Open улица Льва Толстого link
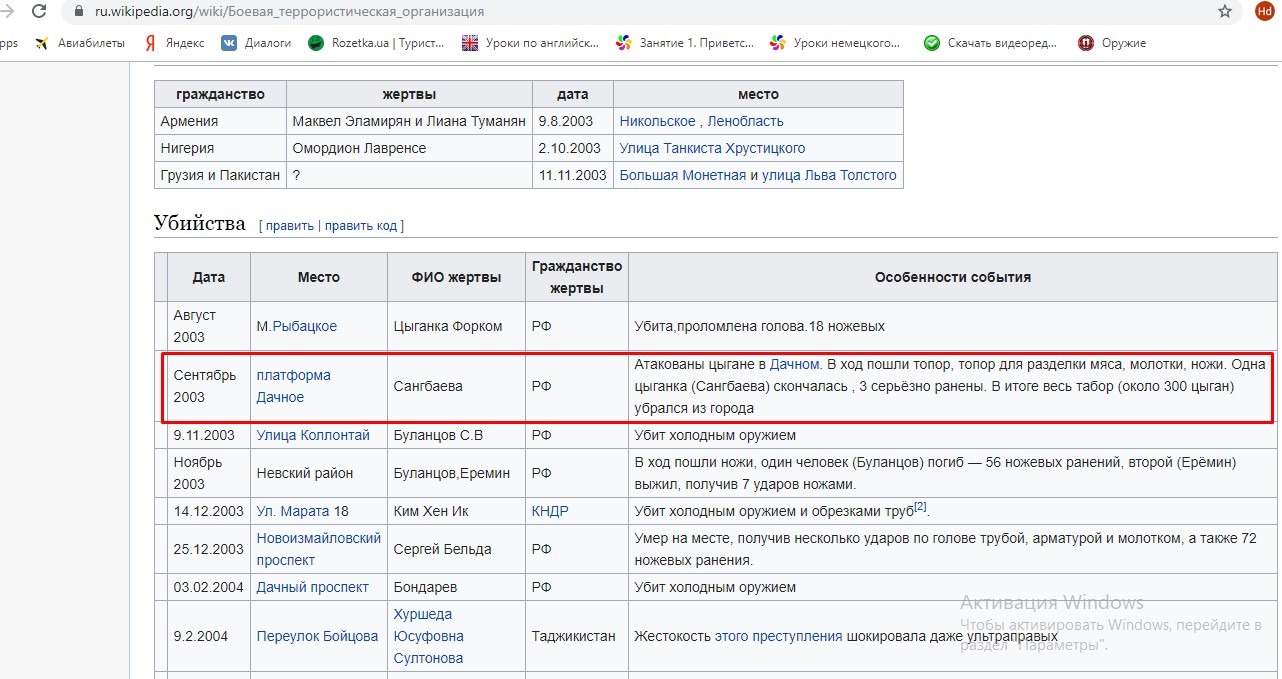Image resolution: width=1282 pixels, height=679 pixels. click(x=829, y=175)
